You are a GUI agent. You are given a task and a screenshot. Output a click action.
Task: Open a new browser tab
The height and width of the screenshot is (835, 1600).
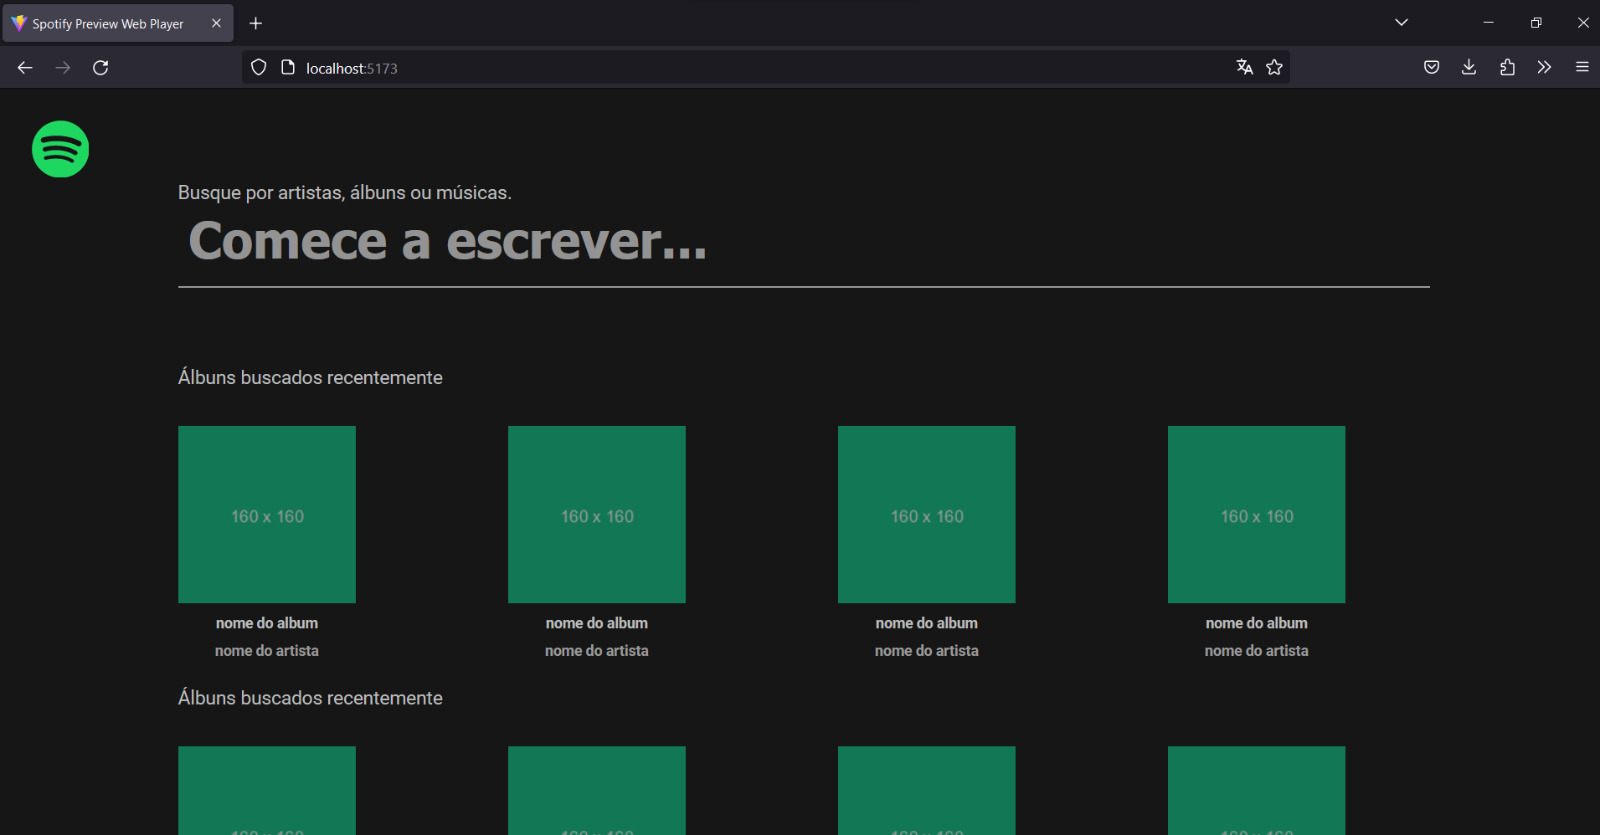pos(256,23)
